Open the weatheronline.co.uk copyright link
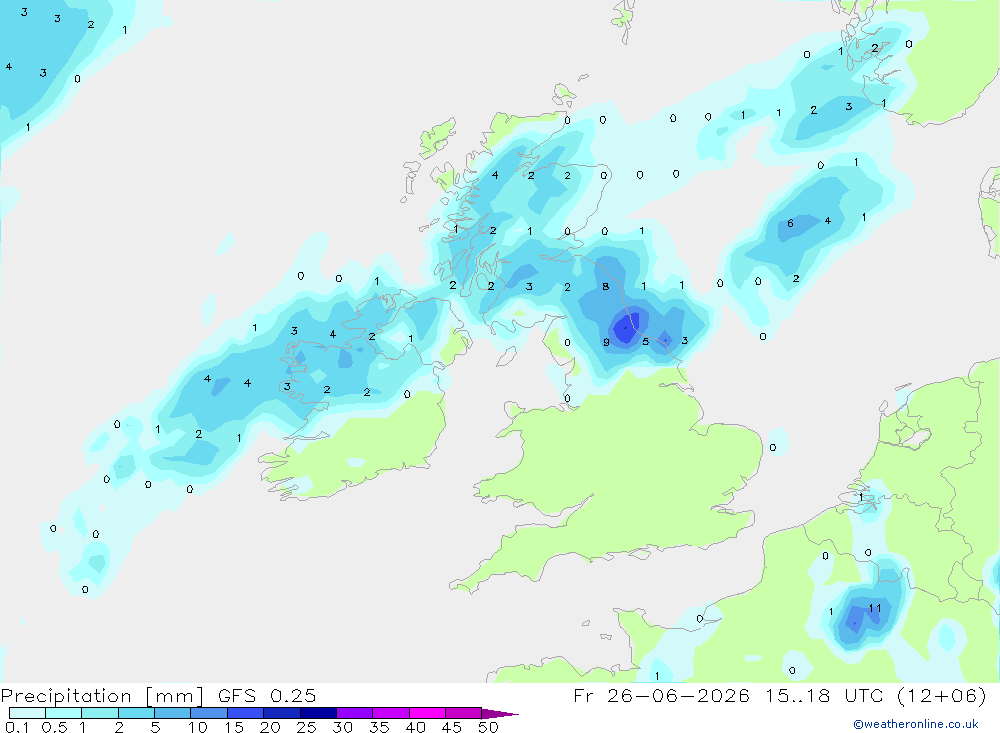This screenshot has height=733, width=1000. coord(916,724)
